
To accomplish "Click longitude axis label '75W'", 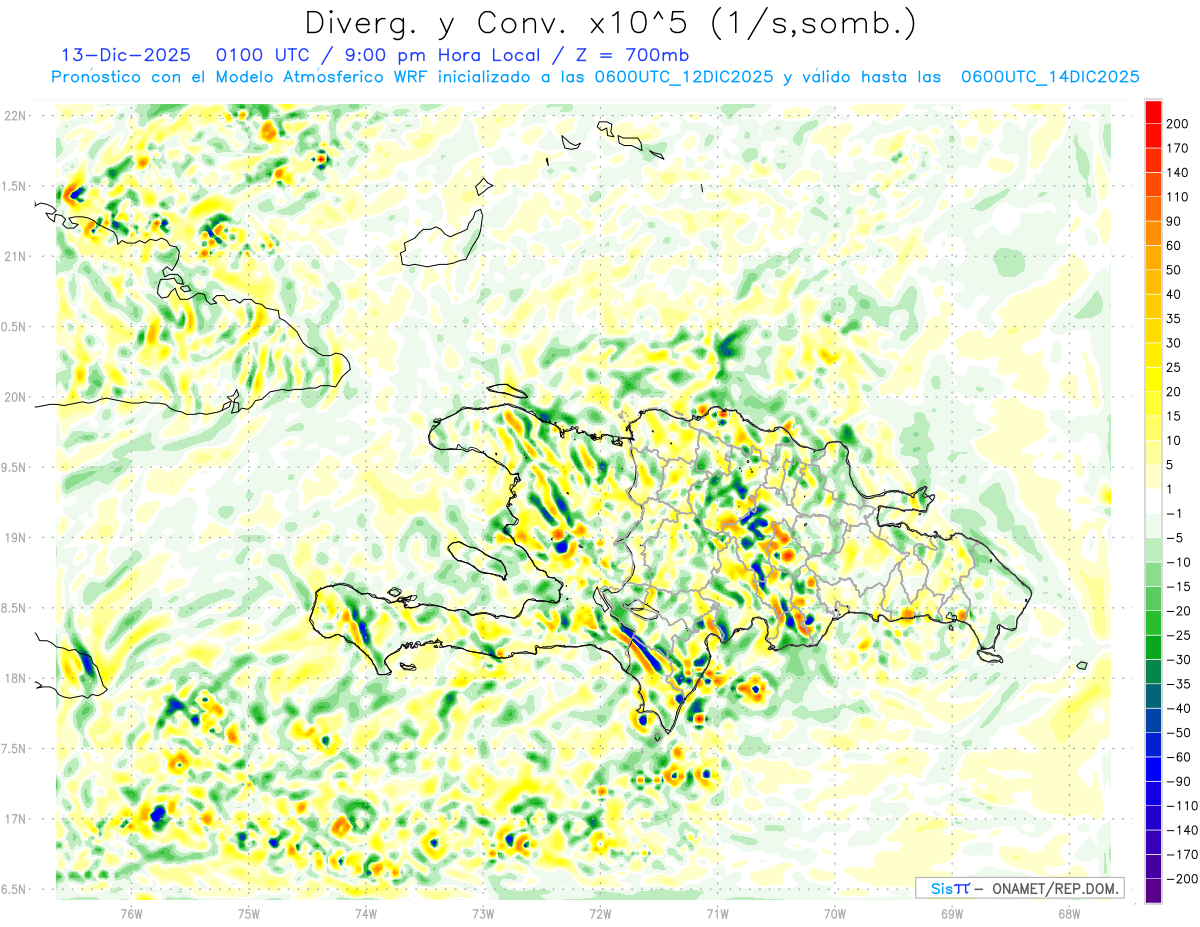I will [249, 913].
